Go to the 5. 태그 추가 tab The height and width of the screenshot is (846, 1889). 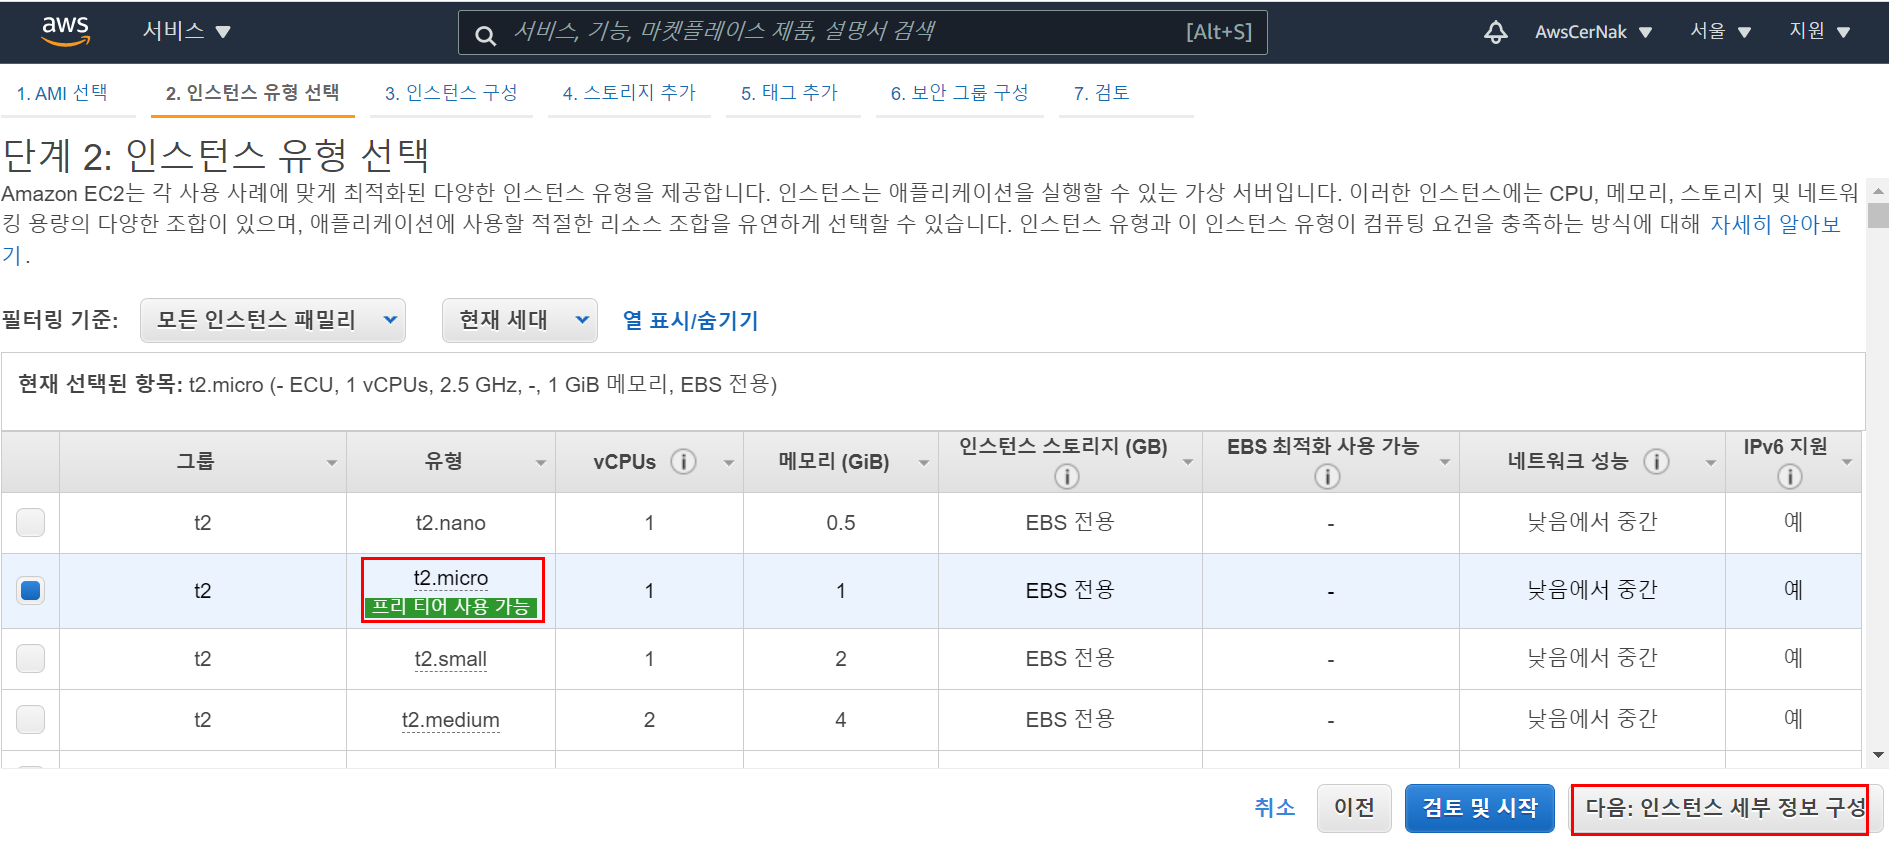tap(789, 93)
